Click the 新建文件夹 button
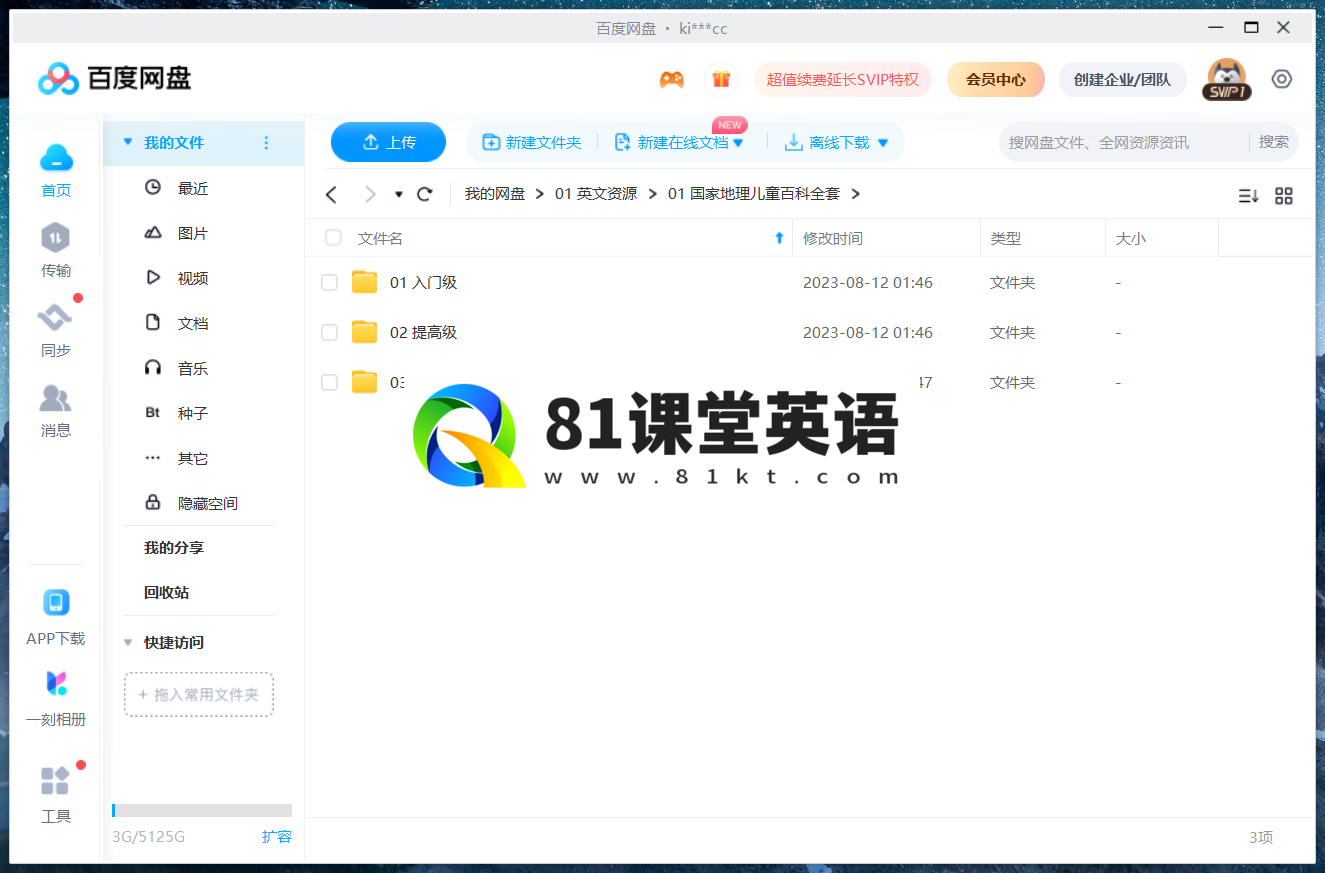Screen dimensions: 1325x873 [531, 142]
